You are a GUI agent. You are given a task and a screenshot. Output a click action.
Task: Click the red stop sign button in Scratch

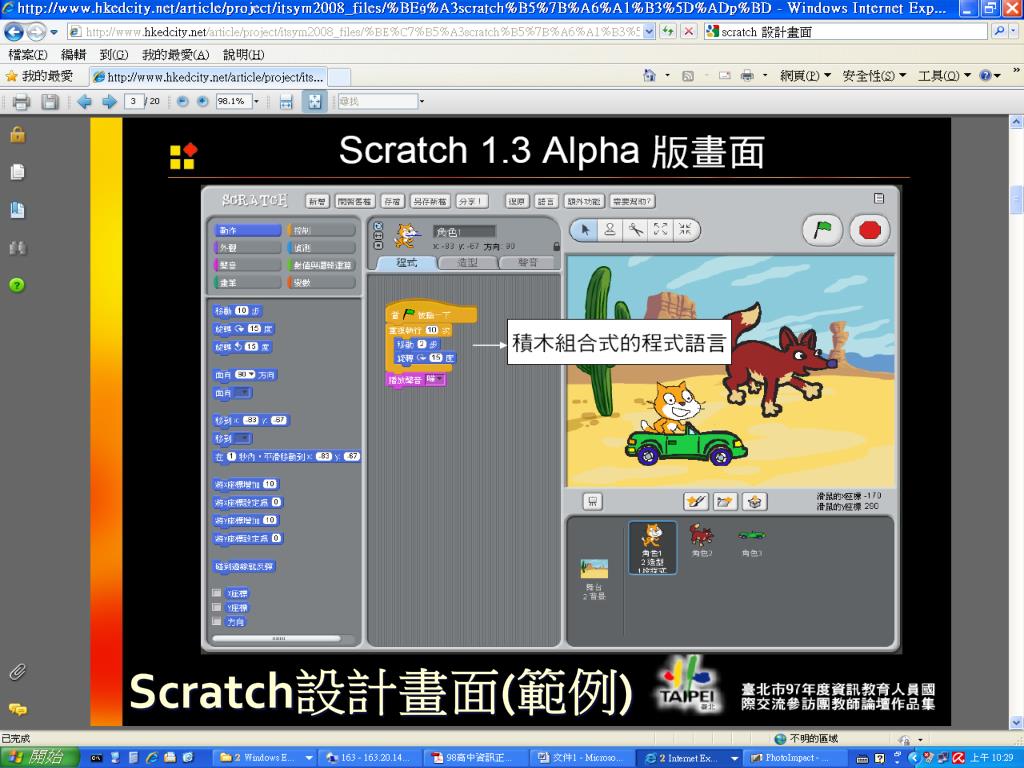(869, 230)
